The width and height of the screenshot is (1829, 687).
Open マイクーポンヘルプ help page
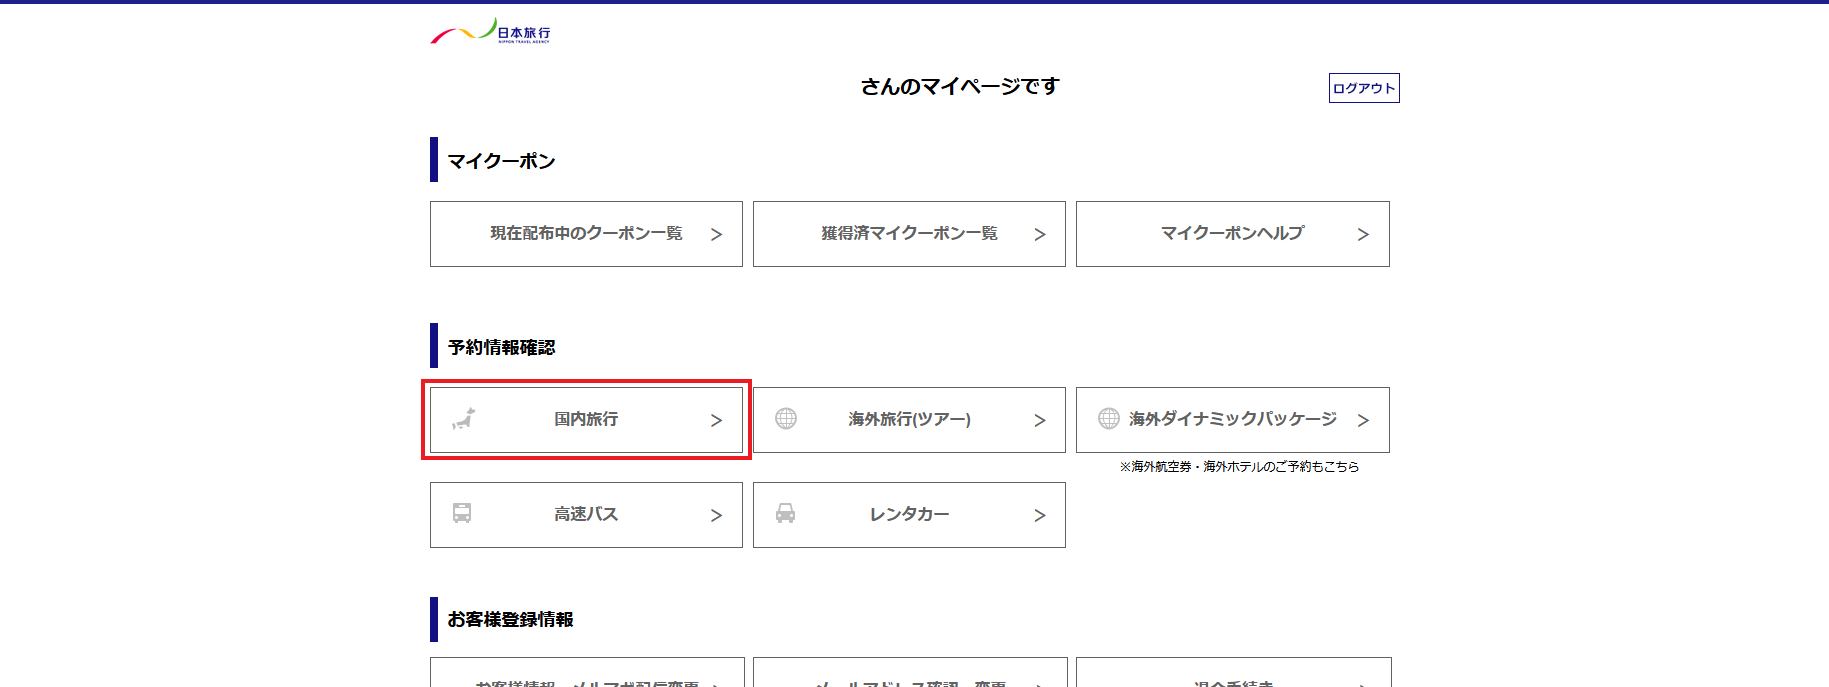tap(1232, 233)
